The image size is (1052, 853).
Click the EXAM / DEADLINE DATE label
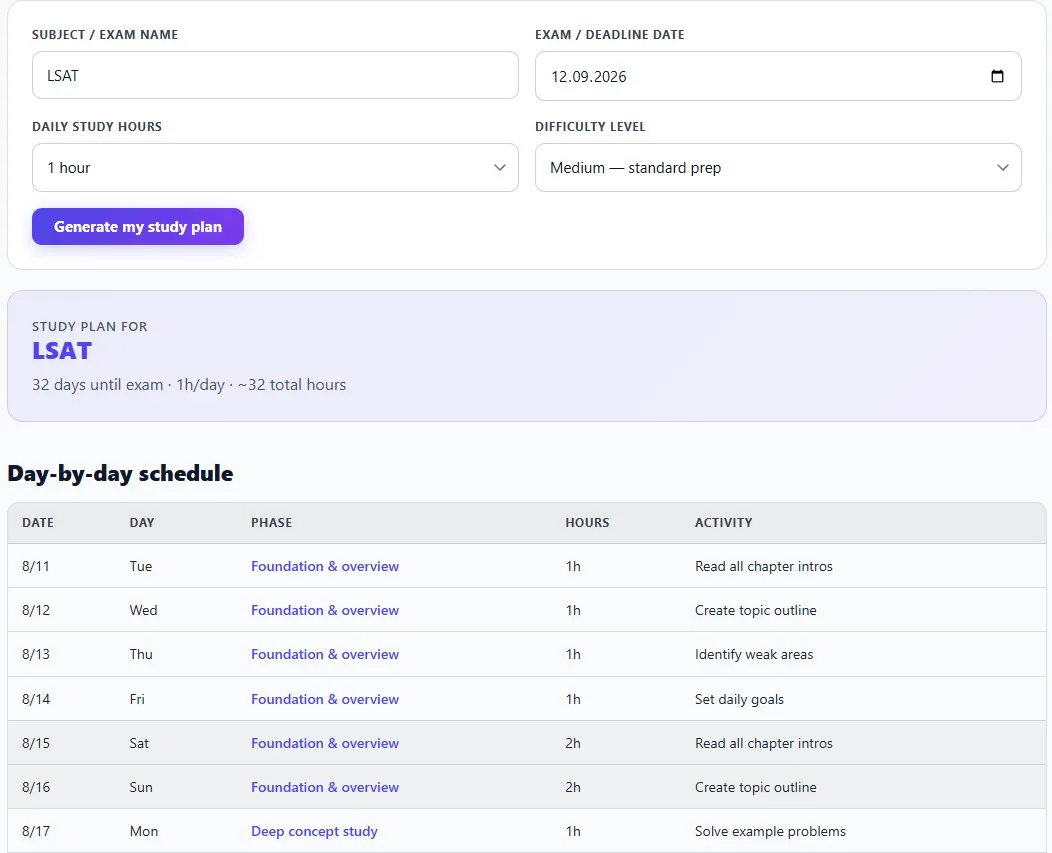pyautogui.click(x=610, y=34)
